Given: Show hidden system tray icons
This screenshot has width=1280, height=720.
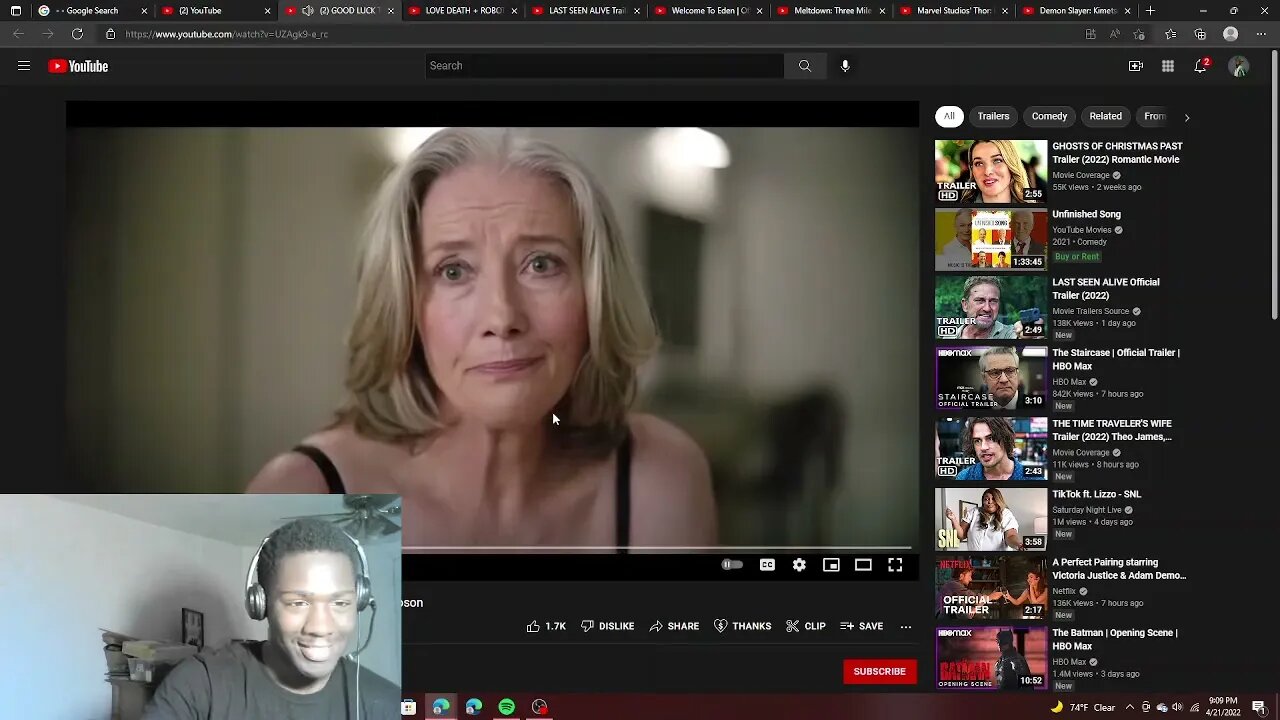Looking at the screenshot, I should click(1131, 707).
